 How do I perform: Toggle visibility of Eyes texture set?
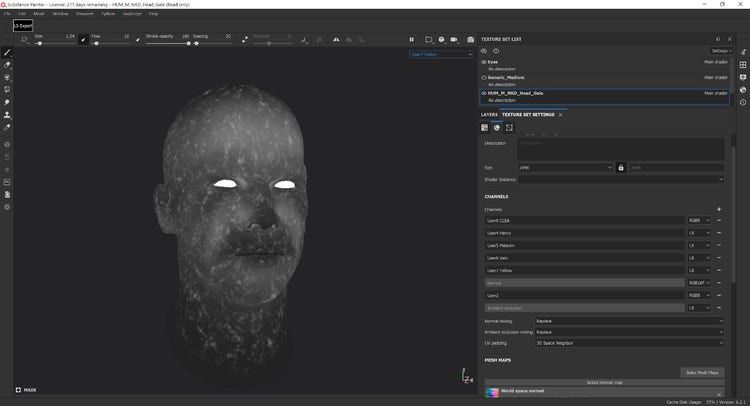click(x=484, y=62)
